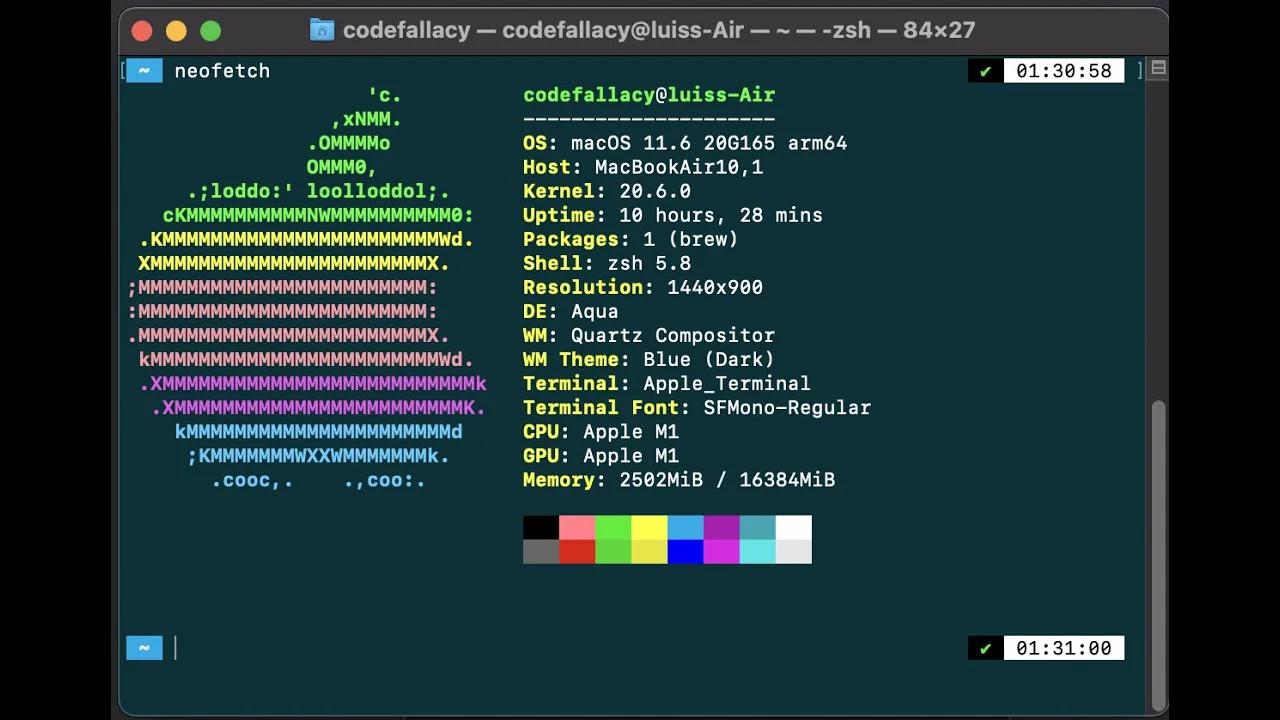Click the 01:30:58 timestamp badge

(x=1064, y=70)
